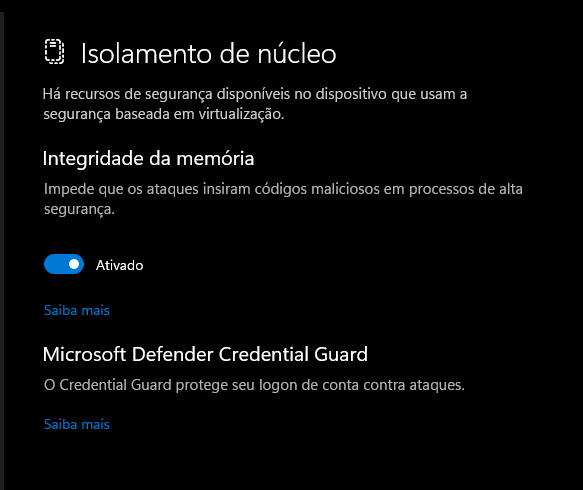The width and height of the screenshot is (583, 490).
Task: Click the white knob of the Ativado switch
Action: 74,264
